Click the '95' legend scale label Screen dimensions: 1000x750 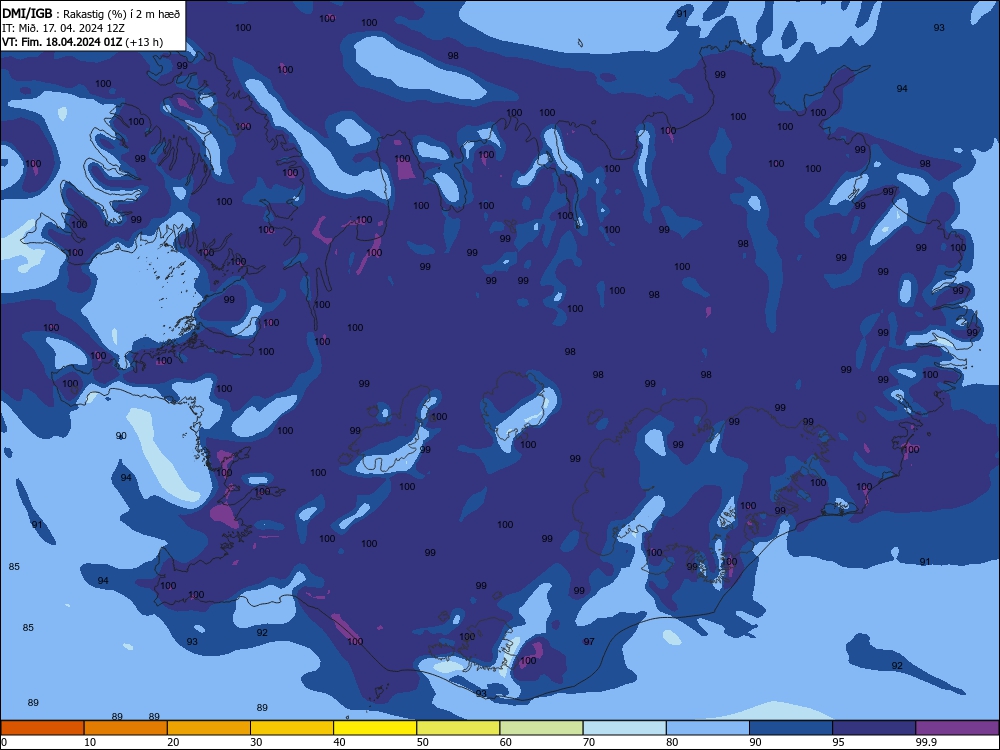pos(838,742)
